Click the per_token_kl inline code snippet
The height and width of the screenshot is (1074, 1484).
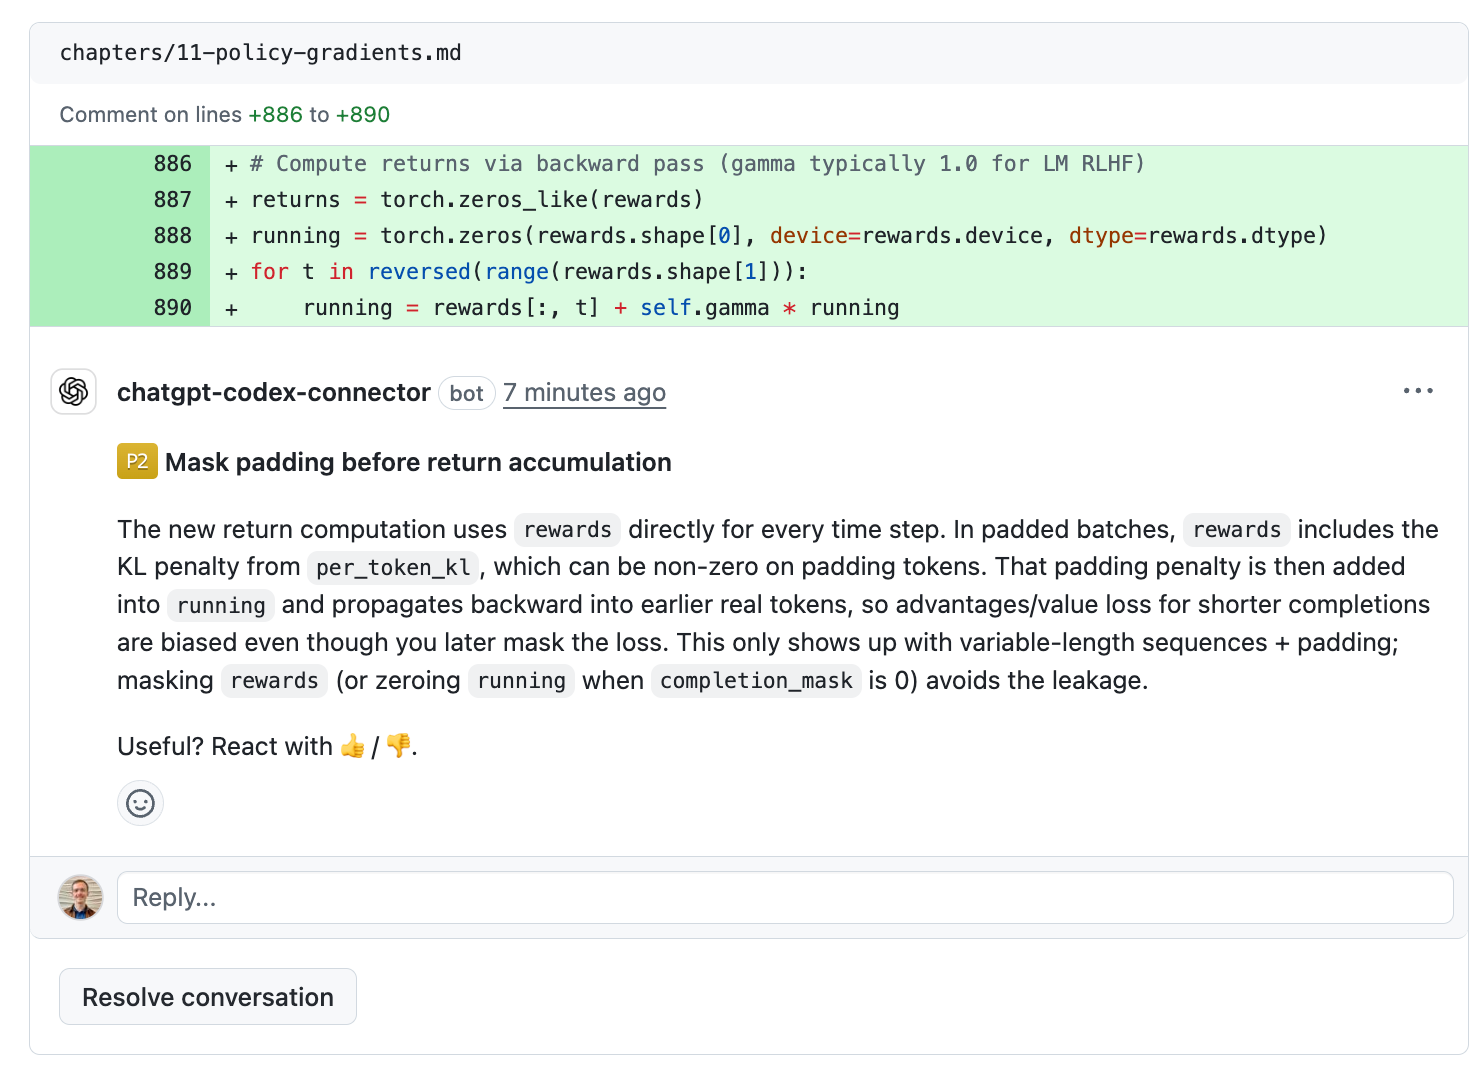click(x=393, y=568)
